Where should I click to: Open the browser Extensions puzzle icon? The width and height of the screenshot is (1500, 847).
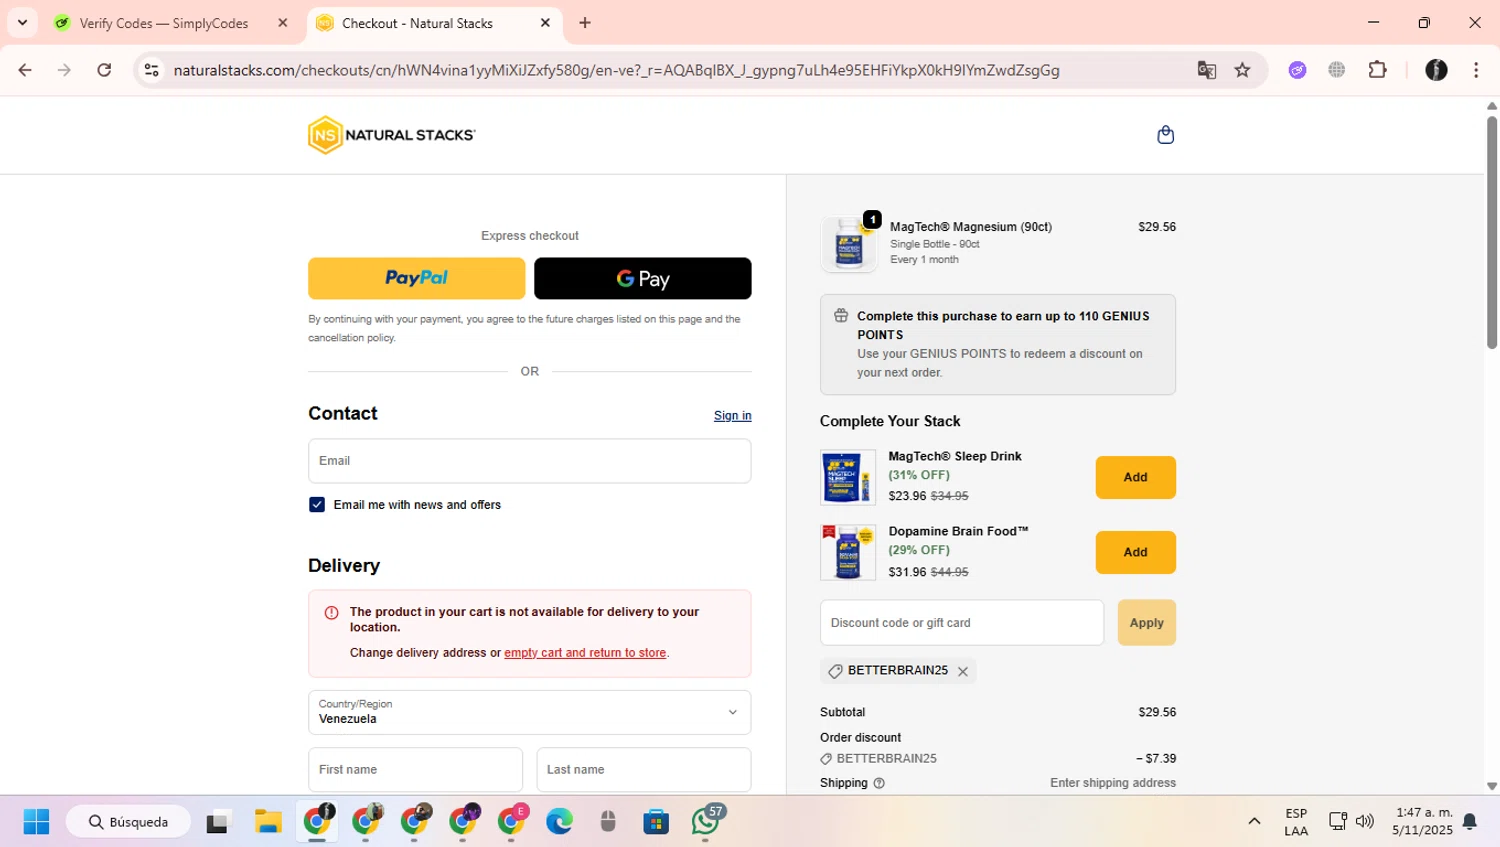coord(1378,70)
